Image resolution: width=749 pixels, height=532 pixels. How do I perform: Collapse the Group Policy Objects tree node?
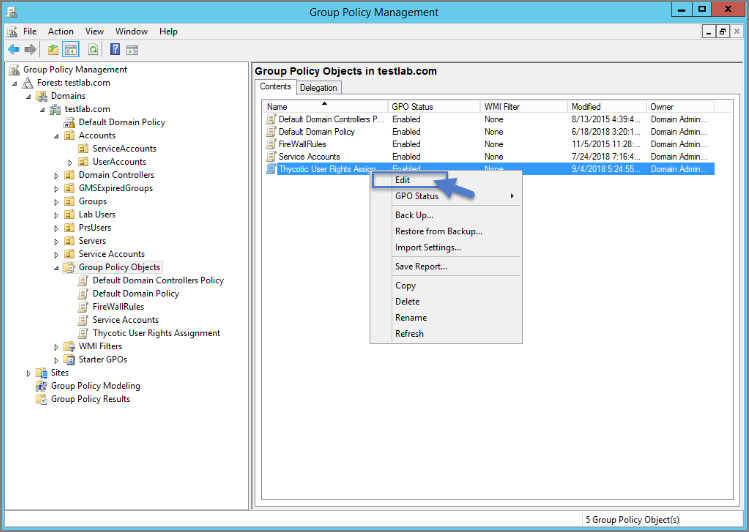tap(56, 268)
